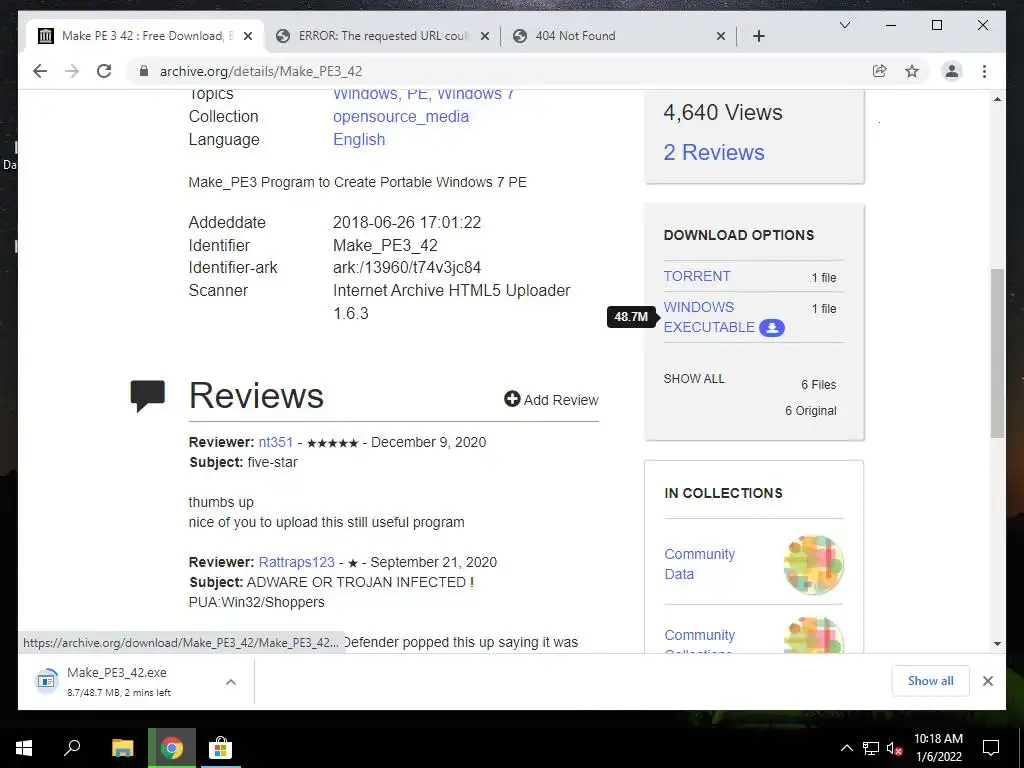Click ark:/13960/t74v3jc84 value

point(407,268)
